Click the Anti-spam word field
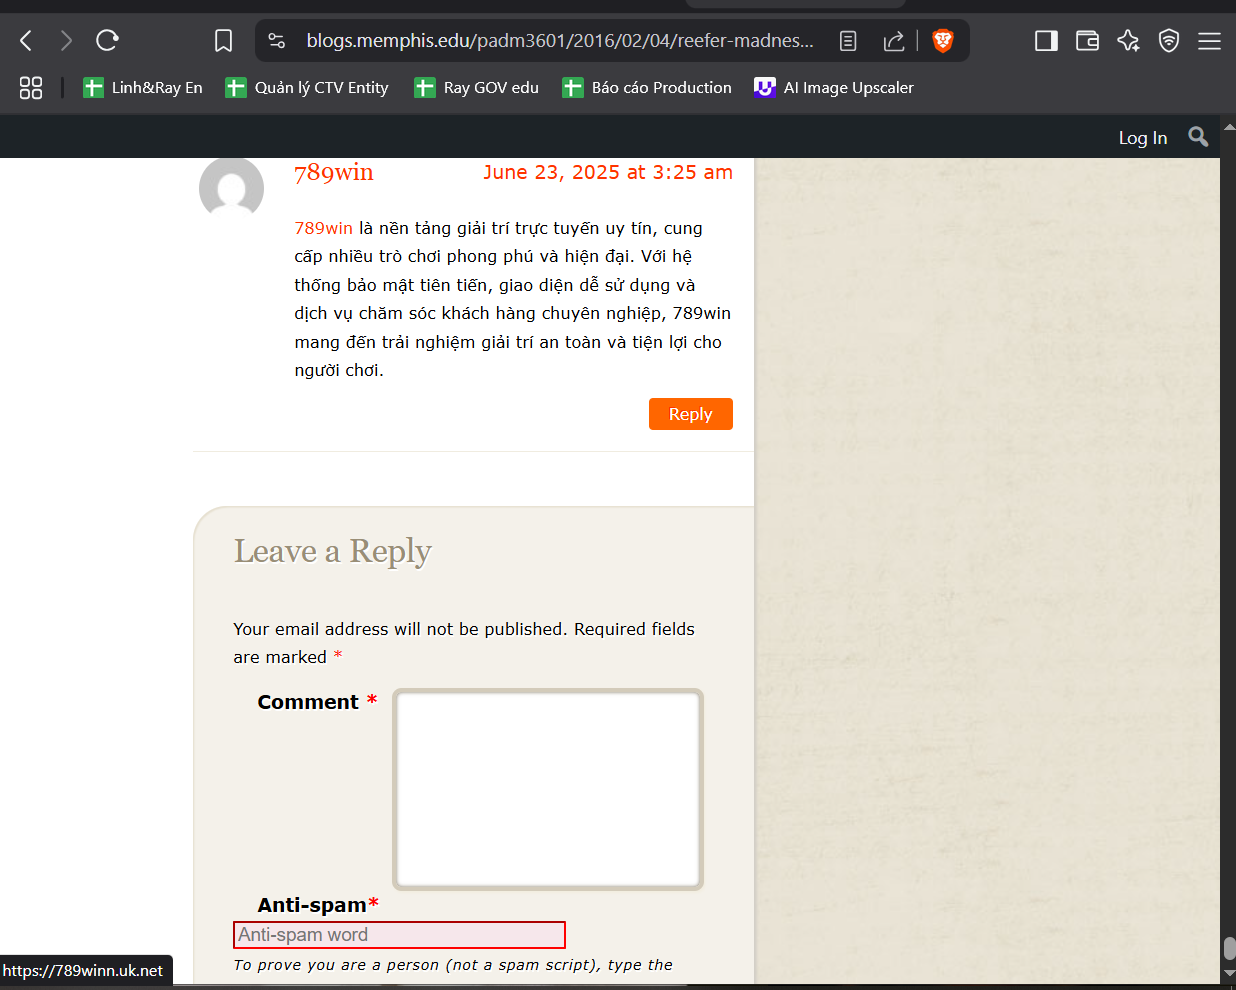The width and height of the screenshot is (1236, 990). 399,935
